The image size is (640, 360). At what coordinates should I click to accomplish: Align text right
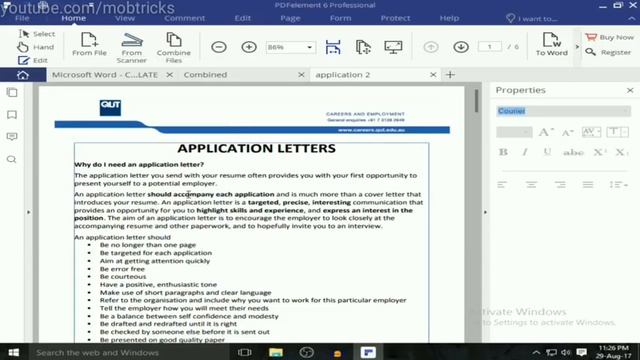tap(560, 185)
